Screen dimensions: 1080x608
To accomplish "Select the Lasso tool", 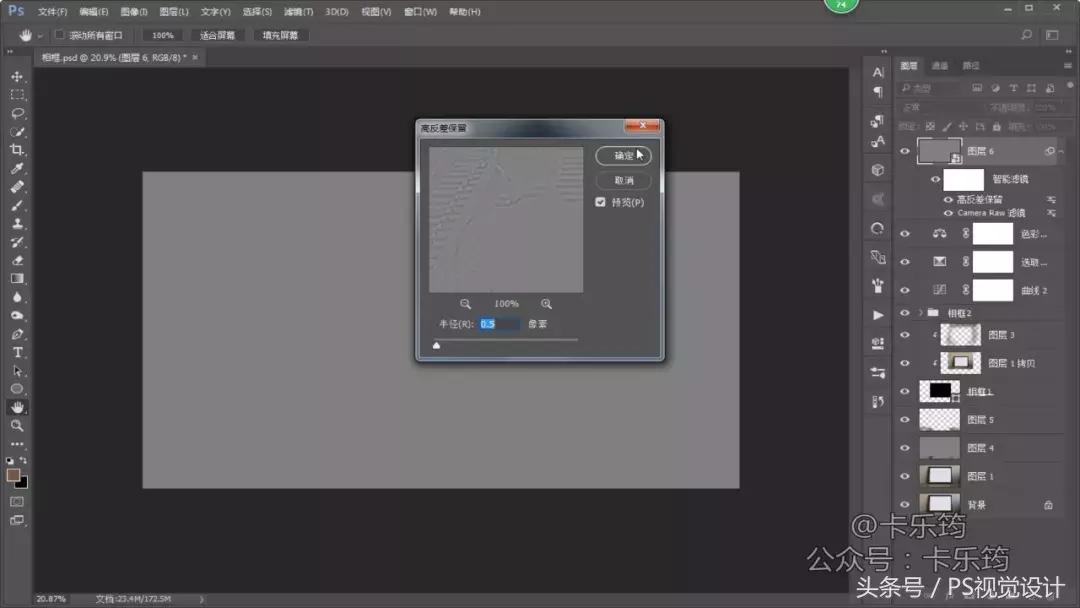I will [x=17, y=112].
